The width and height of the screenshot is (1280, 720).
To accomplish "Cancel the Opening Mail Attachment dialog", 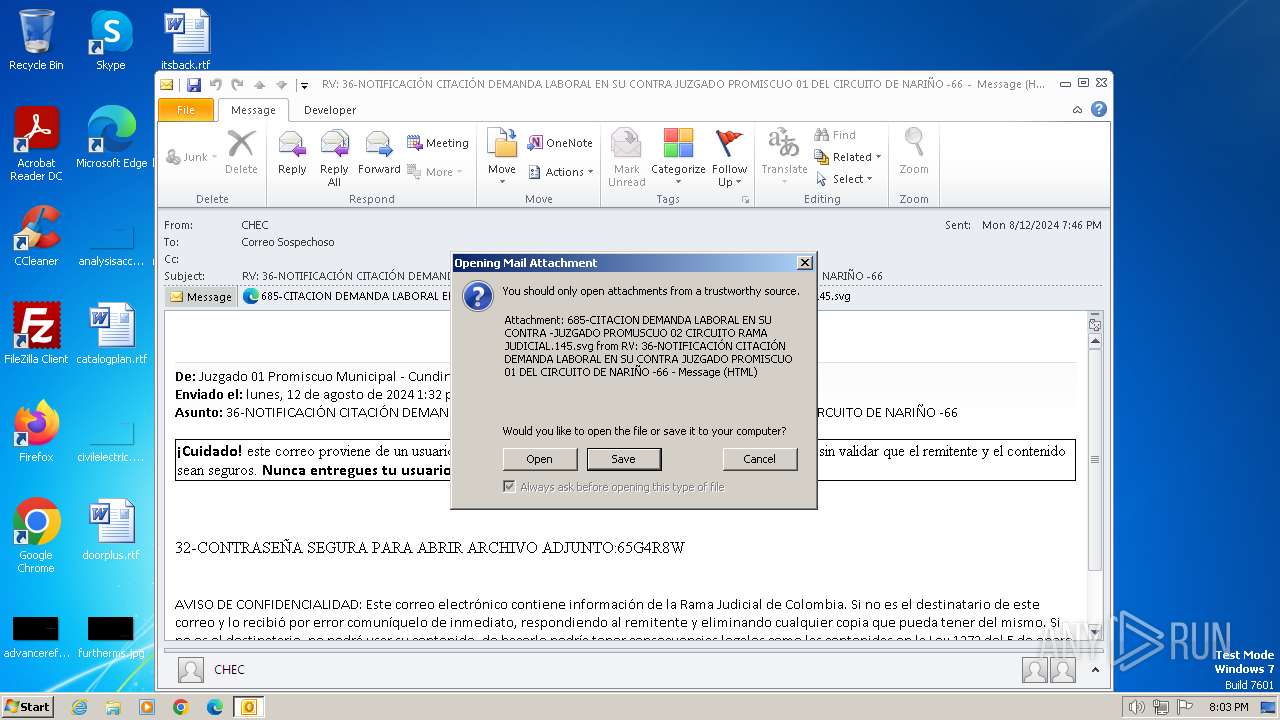I will 759,459.
